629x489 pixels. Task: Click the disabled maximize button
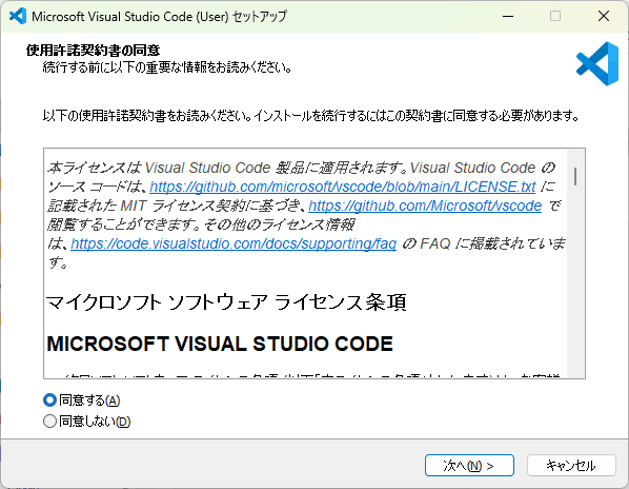pyautogui.click(x=555, y=16)
